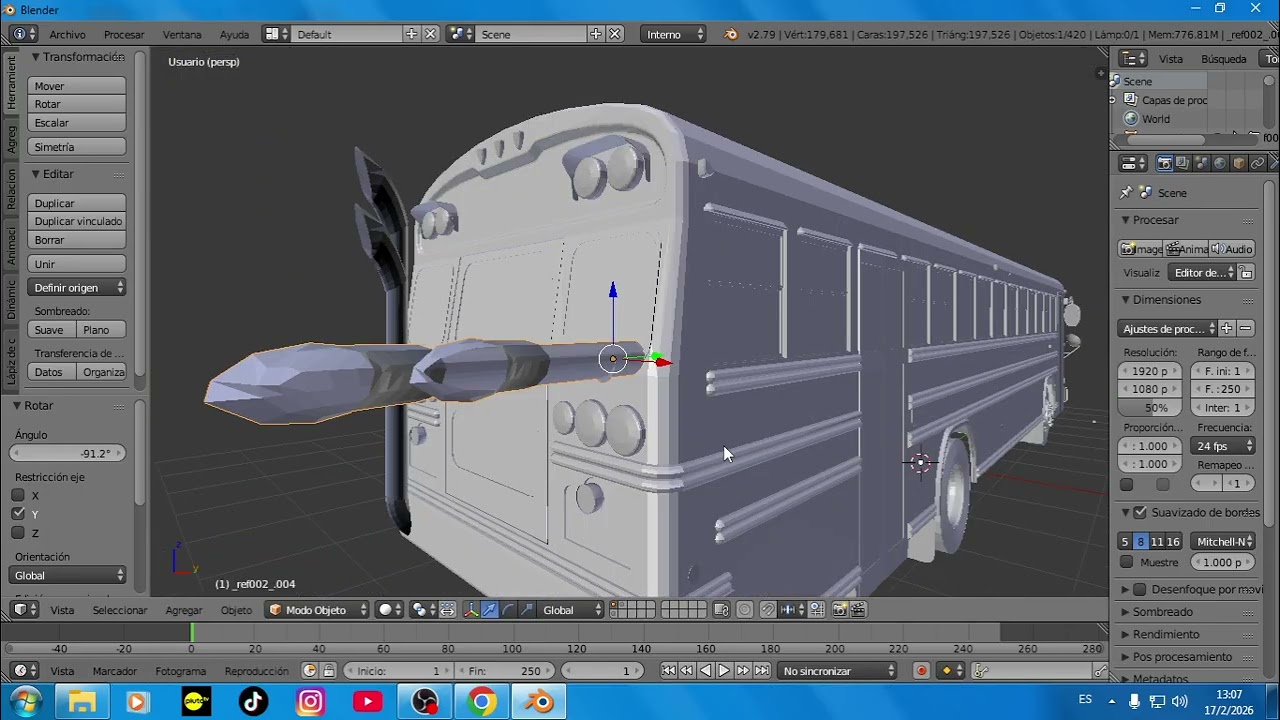1280x720 pixels.
Task: Open the Ayuda menu
Action: (x=234, y=34)
